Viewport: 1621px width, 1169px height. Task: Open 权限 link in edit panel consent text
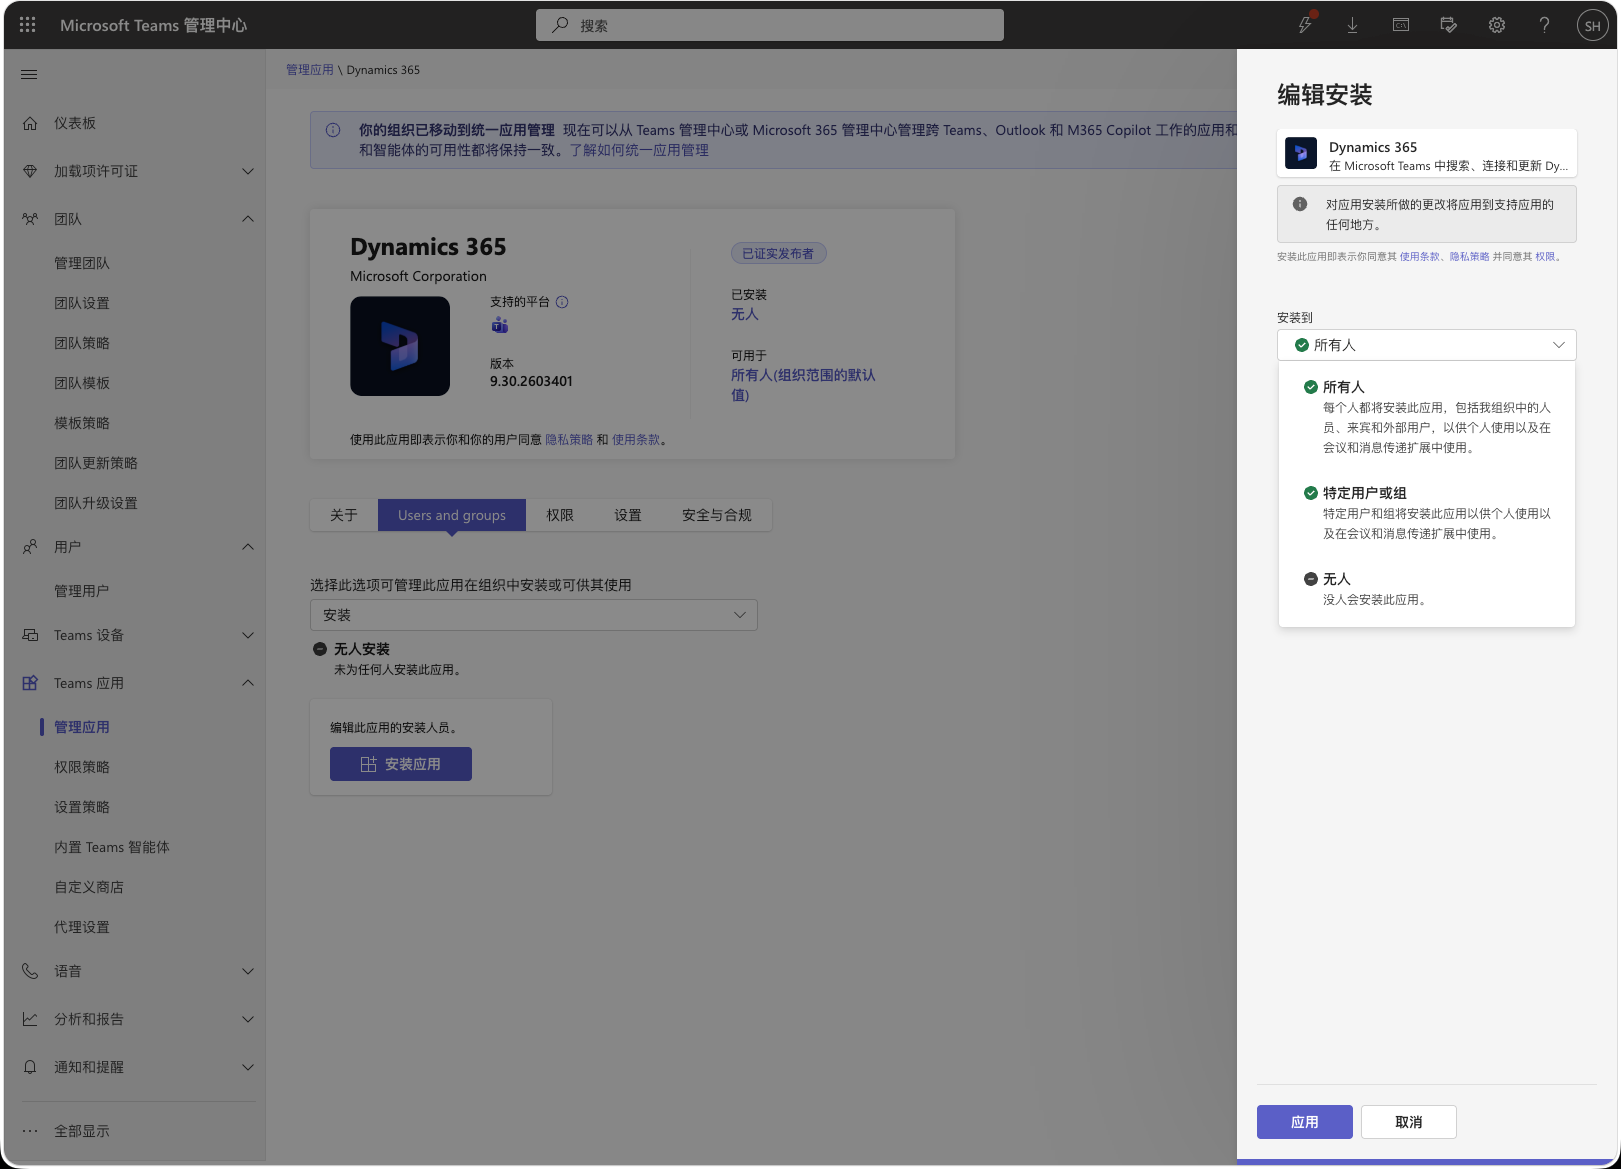click(1545, 257)
